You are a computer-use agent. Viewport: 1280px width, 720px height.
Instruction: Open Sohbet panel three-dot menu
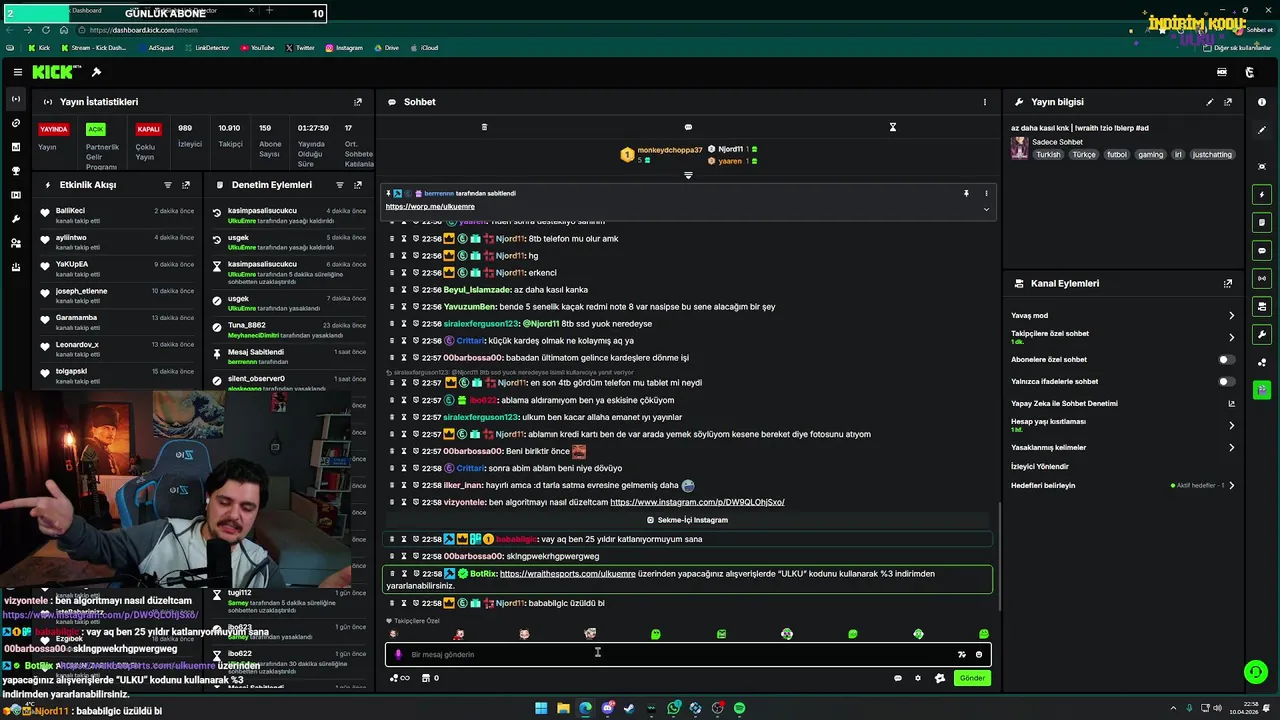[x=984, y=102]
